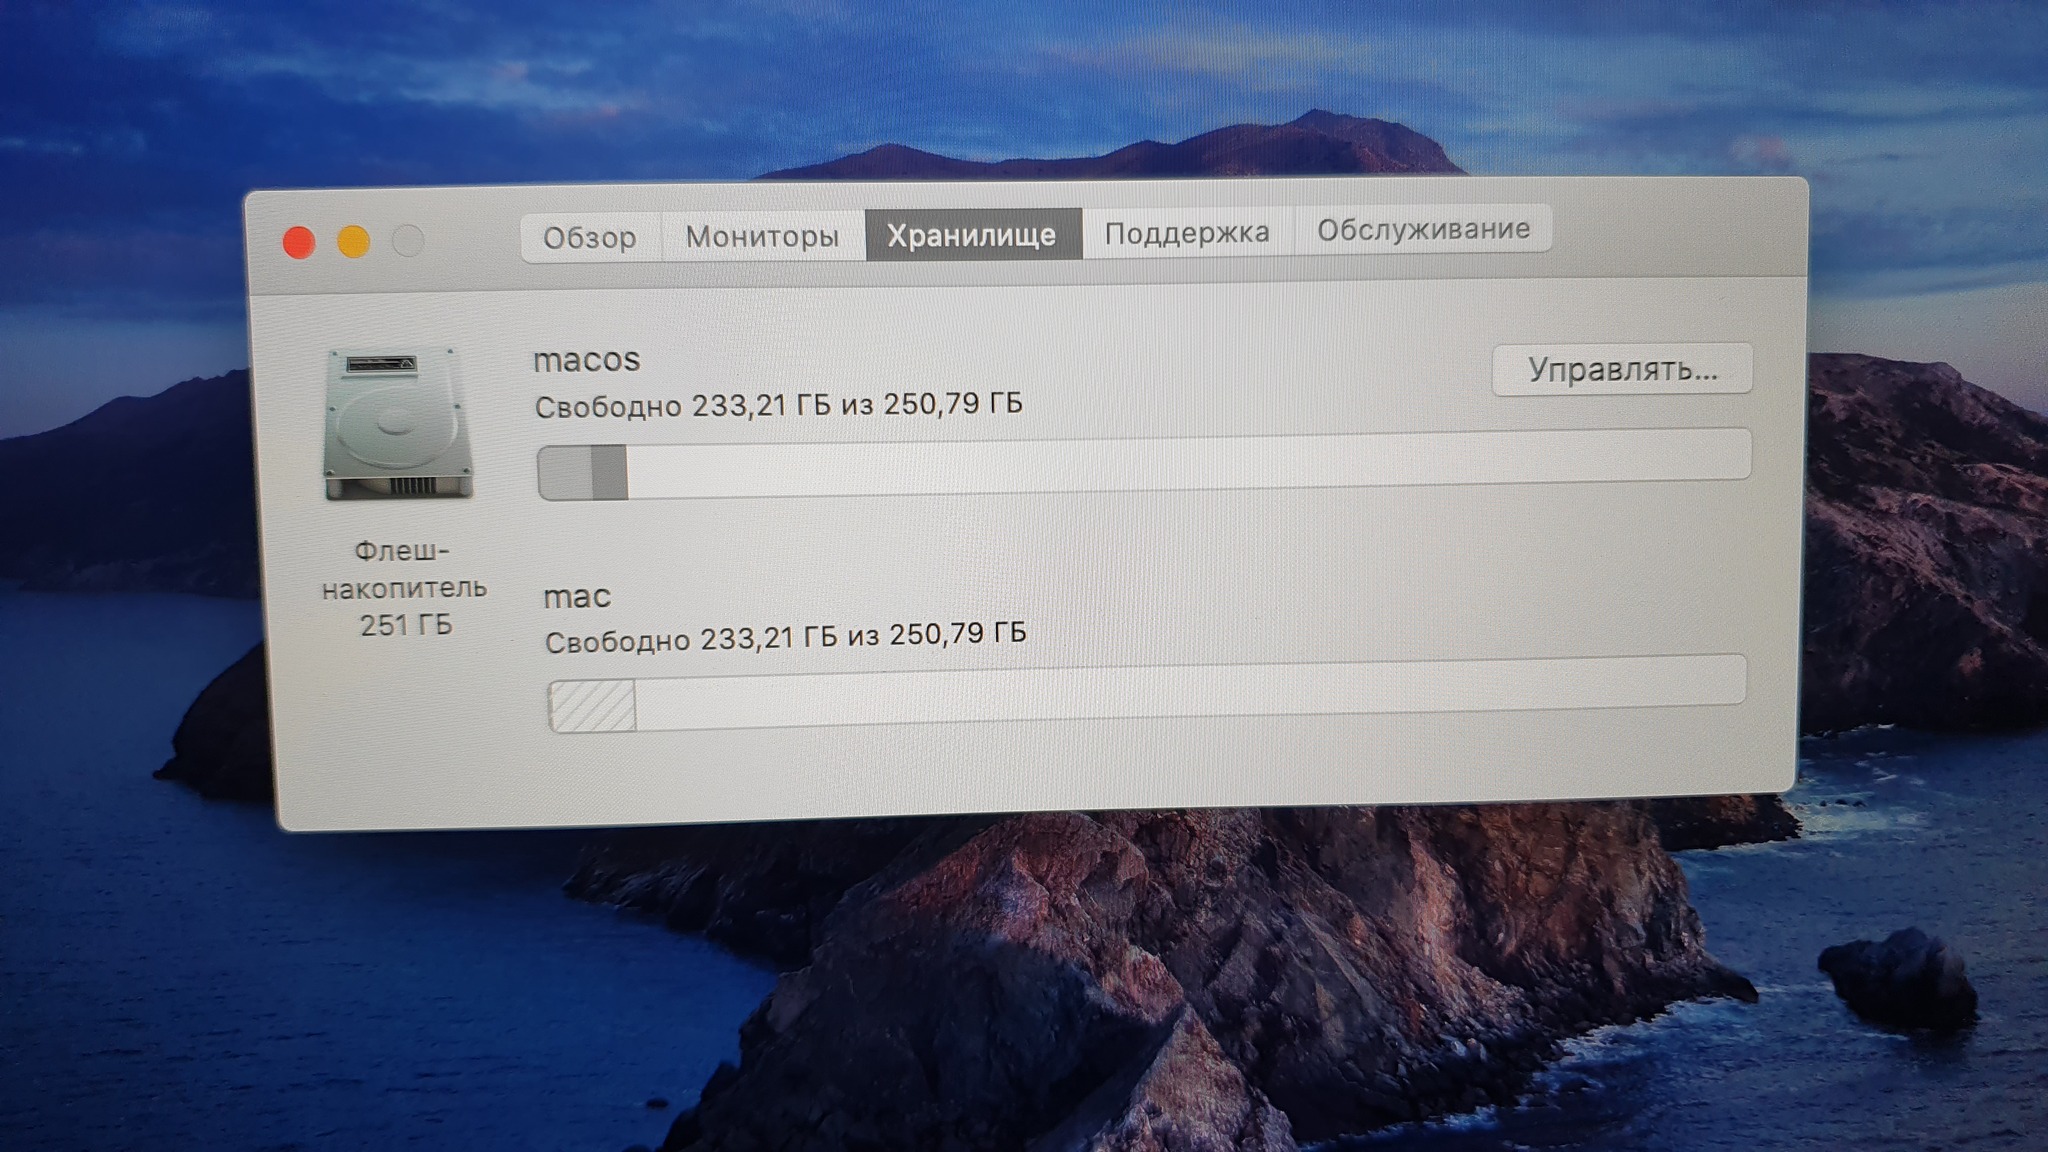2048x1152 pixels.
Task: Click dark gray segment of macos bar
Action: [609, 472]
